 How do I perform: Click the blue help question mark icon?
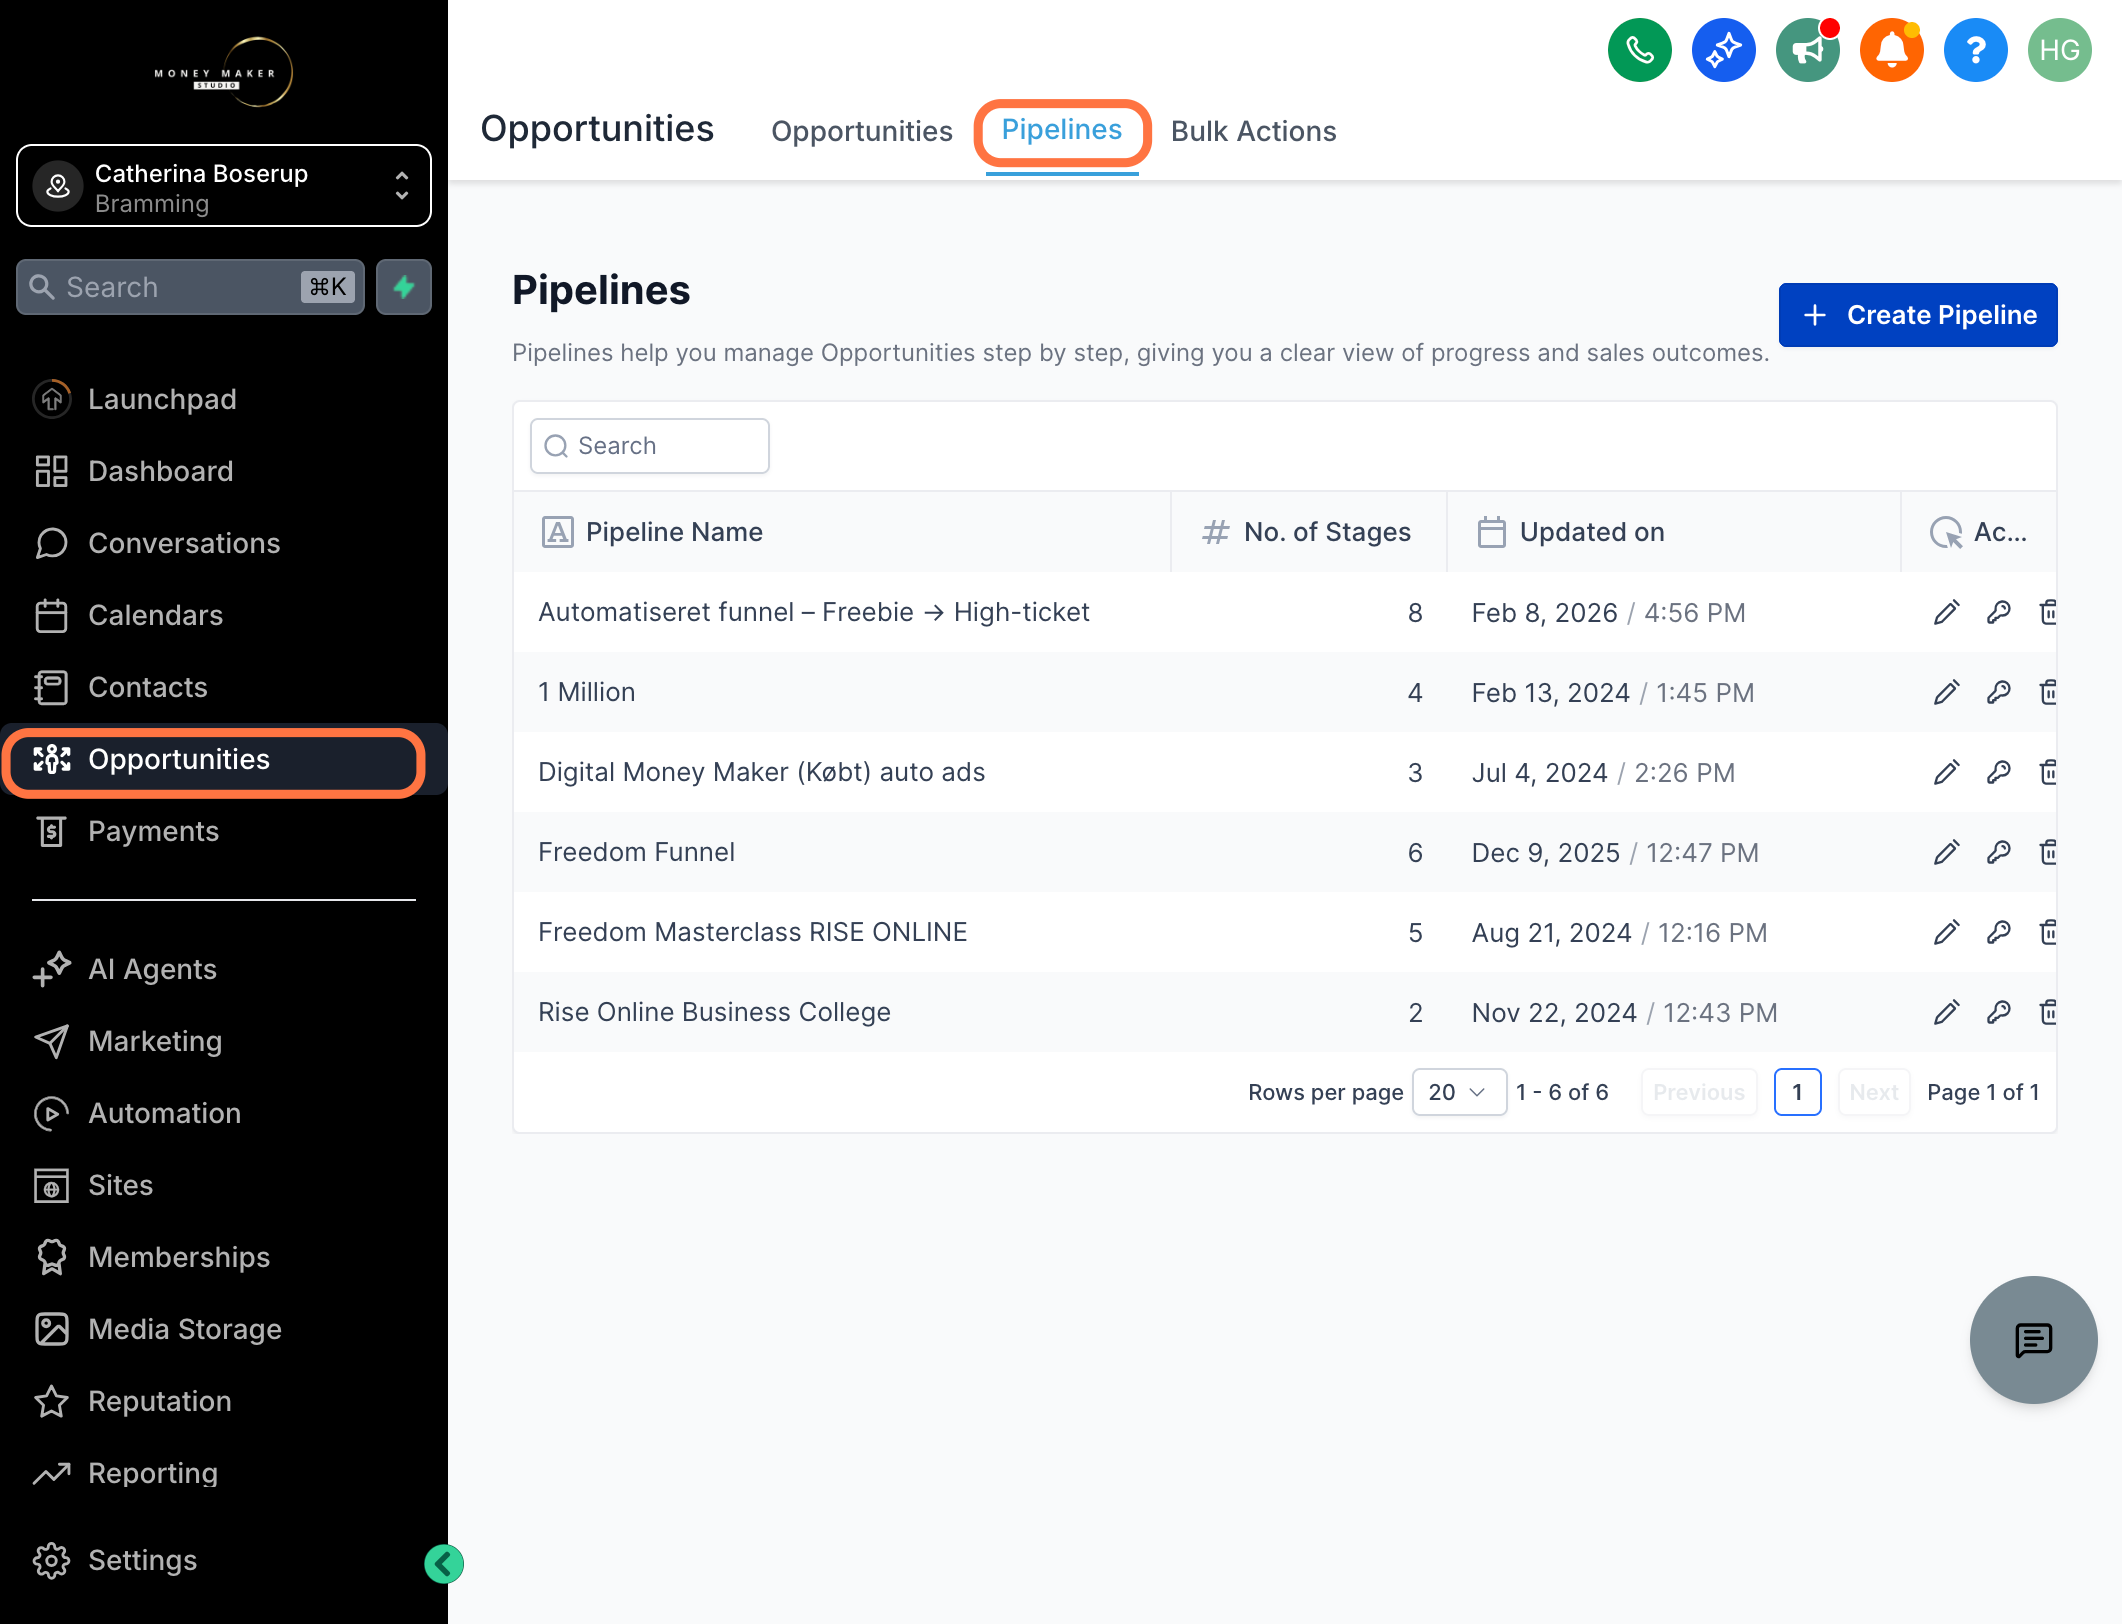click(x=1975, y=50)
